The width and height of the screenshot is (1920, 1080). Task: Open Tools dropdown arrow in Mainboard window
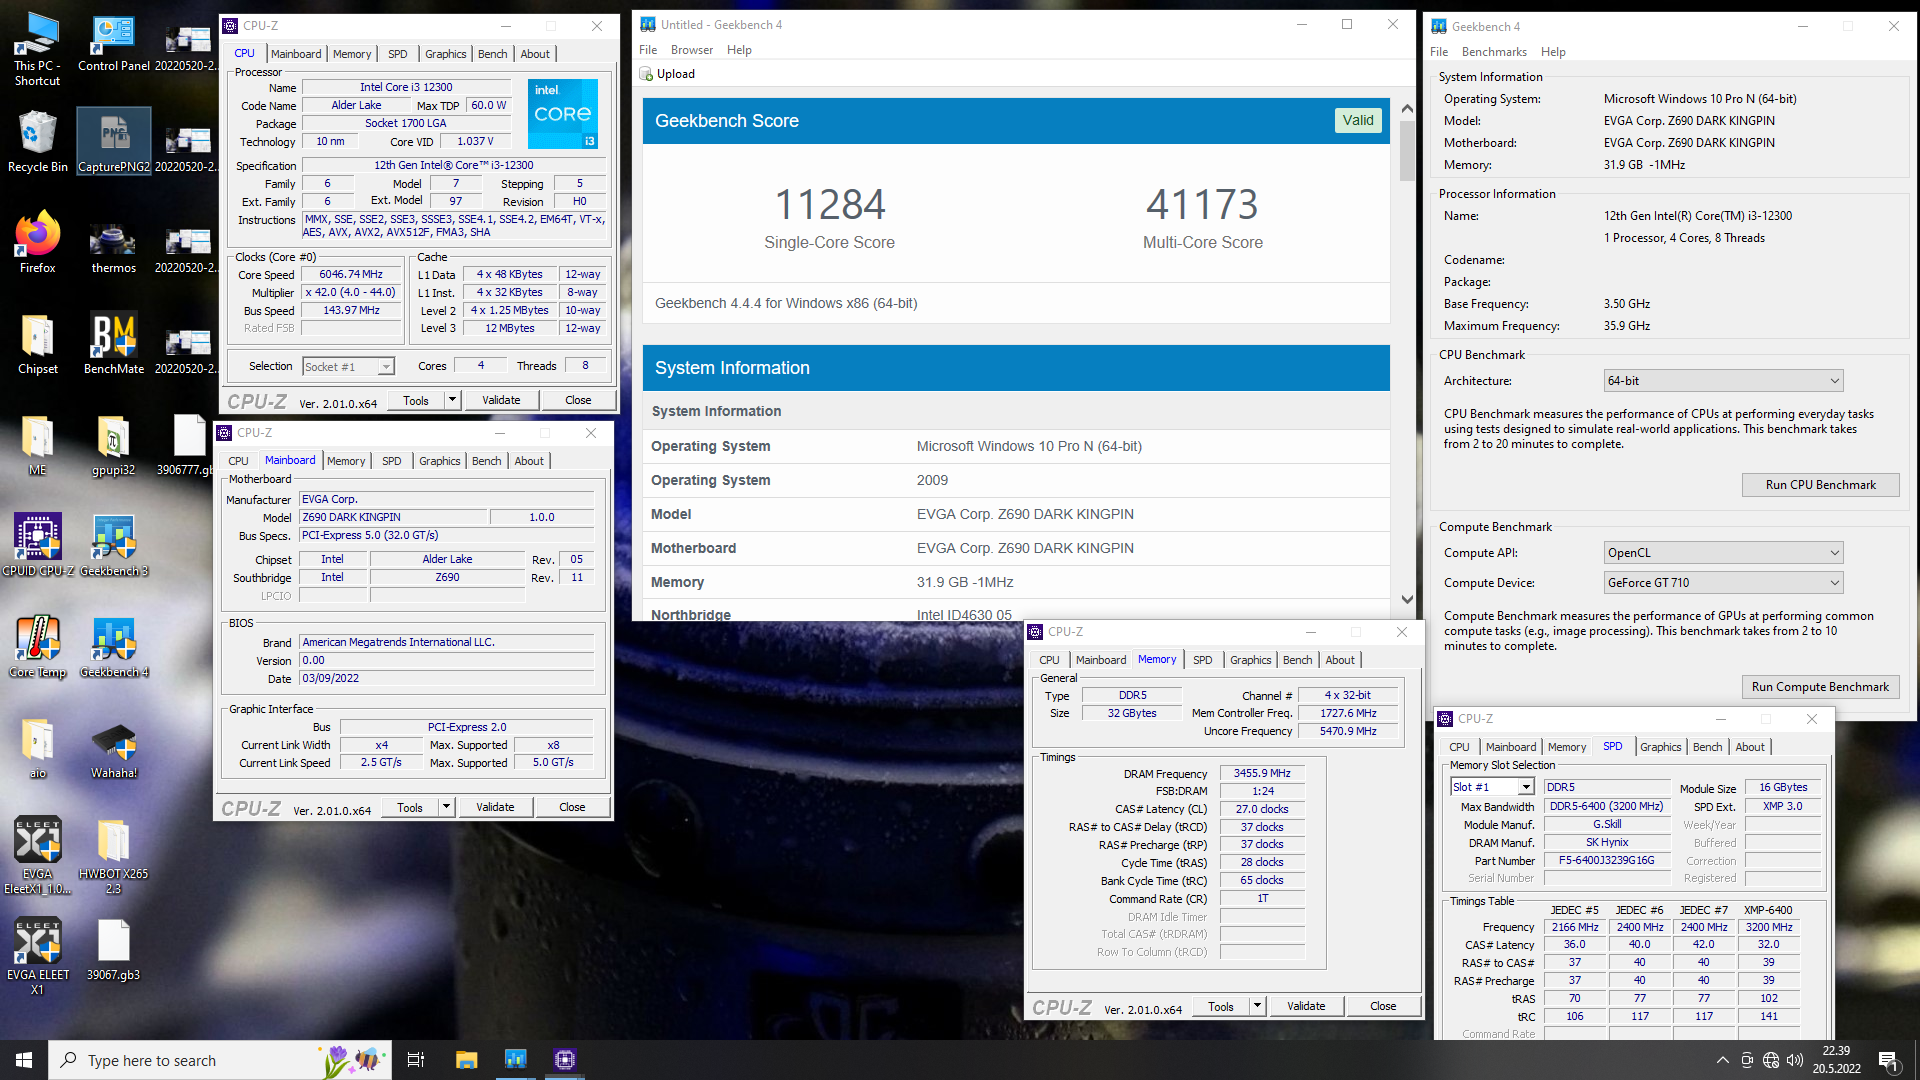[x=446, y=807]
